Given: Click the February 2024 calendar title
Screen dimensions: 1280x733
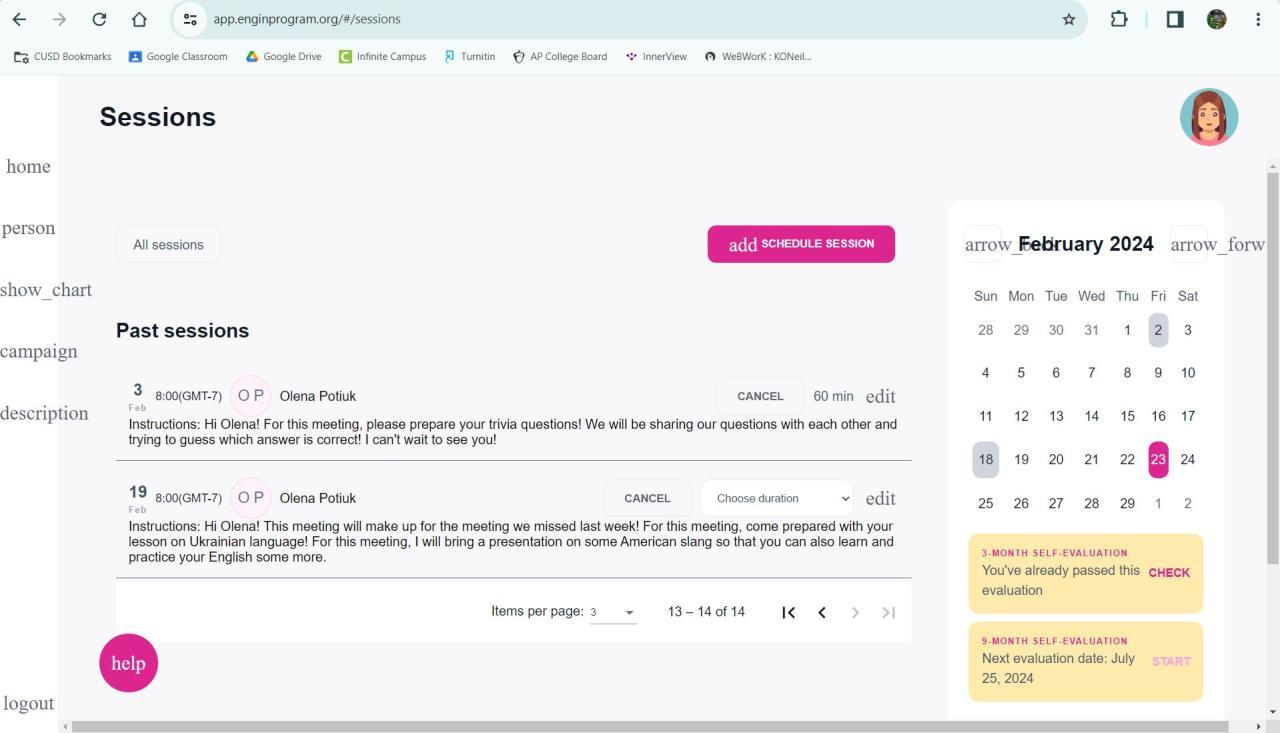Looking at the screenshot, I should pyautogui.click(x=1086, y=244).
